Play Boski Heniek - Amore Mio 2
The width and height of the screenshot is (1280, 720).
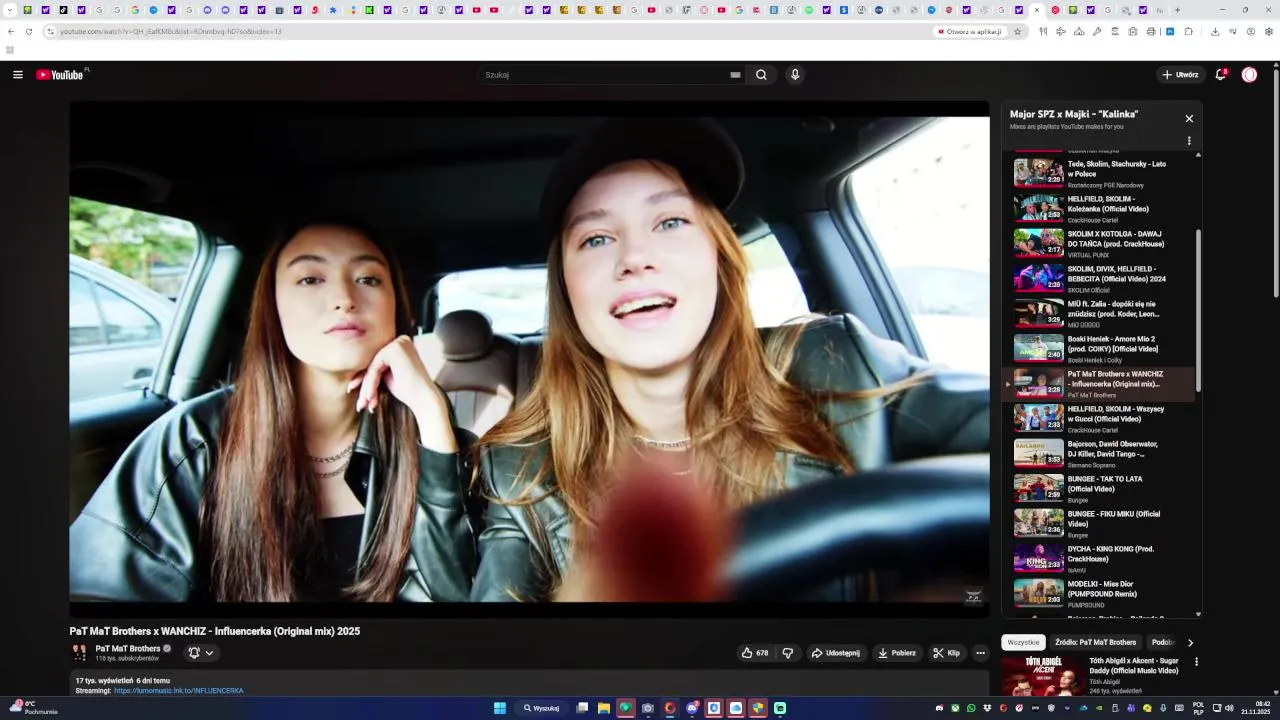click(x=1098, y=348)
